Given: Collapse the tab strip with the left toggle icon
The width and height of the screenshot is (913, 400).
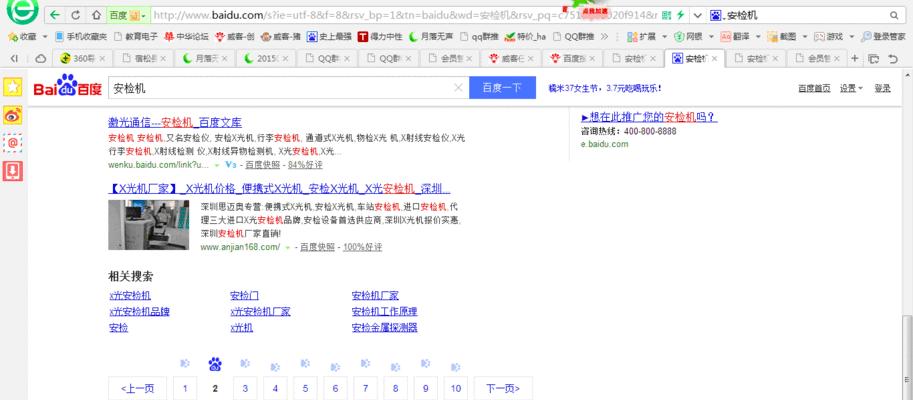Looking at the screenshot, I should click(x=15, y=58).
